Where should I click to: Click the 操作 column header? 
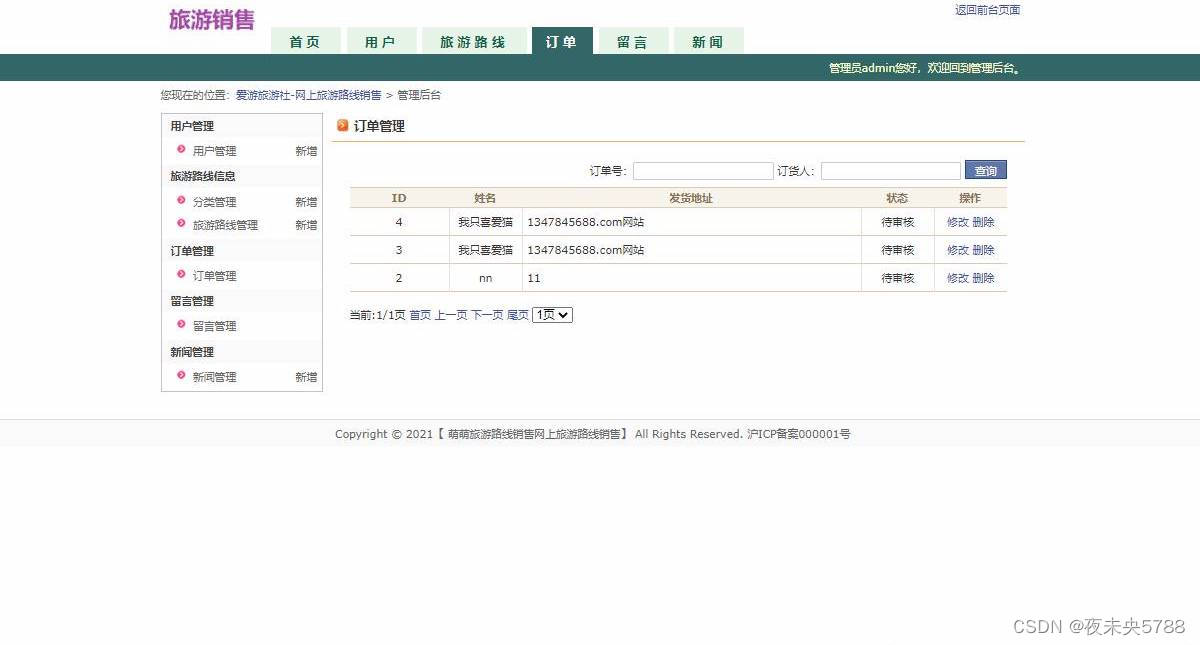click(x=970, y=198)
